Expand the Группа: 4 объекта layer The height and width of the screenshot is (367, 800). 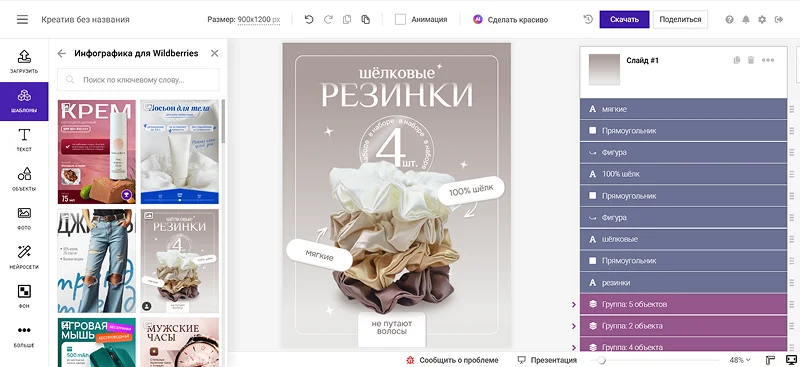[x=574, y=347]
